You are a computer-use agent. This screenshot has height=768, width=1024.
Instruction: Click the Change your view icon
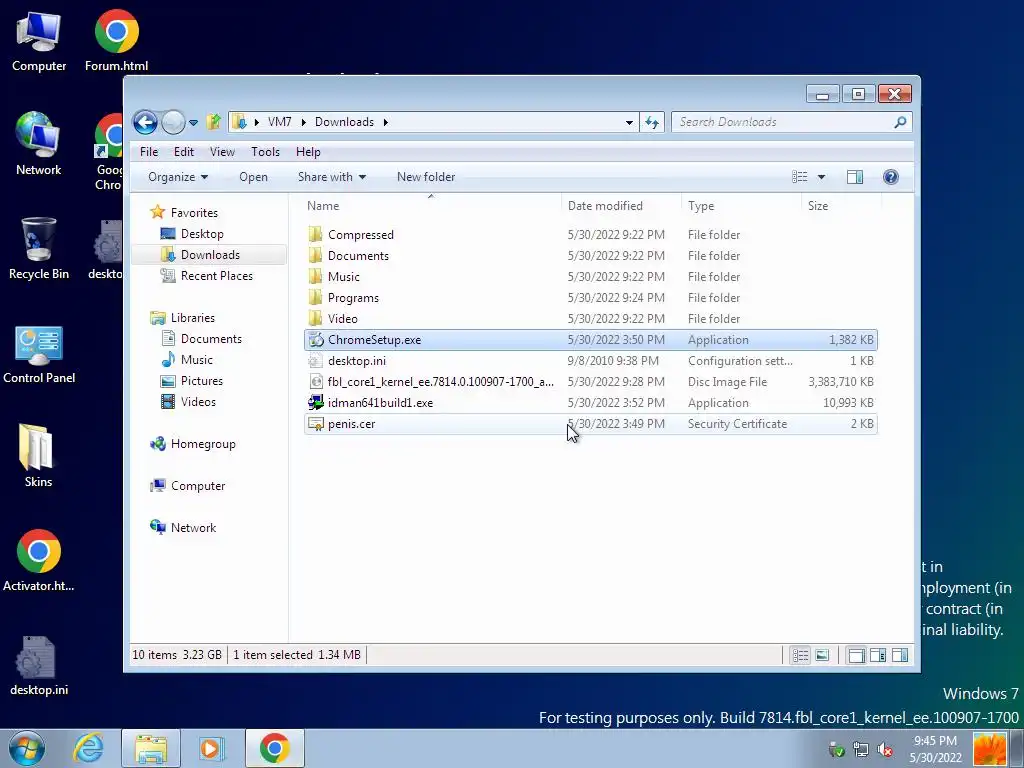(x=799, y=177)
